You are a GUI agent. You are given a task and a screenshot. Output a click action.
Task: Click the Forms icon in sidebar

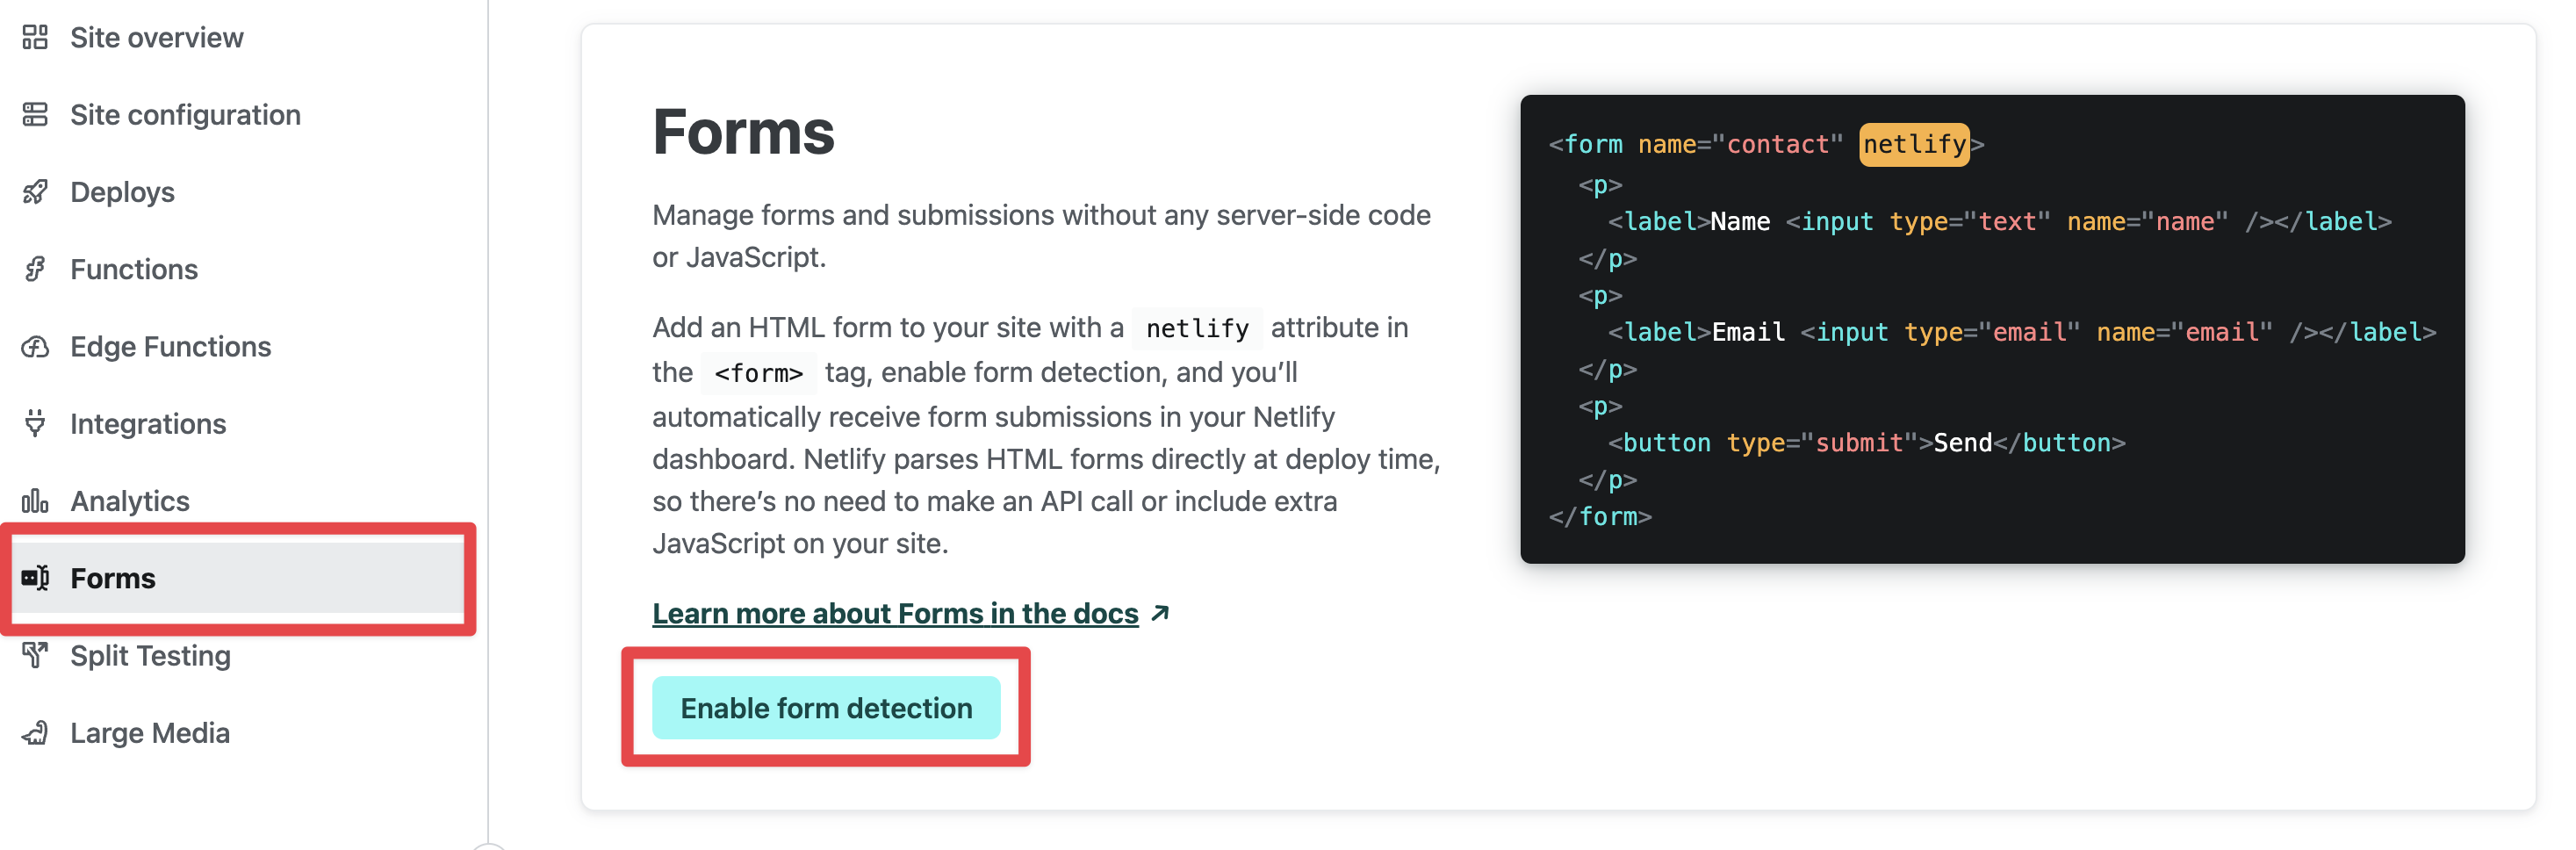[x=35, y=578]
